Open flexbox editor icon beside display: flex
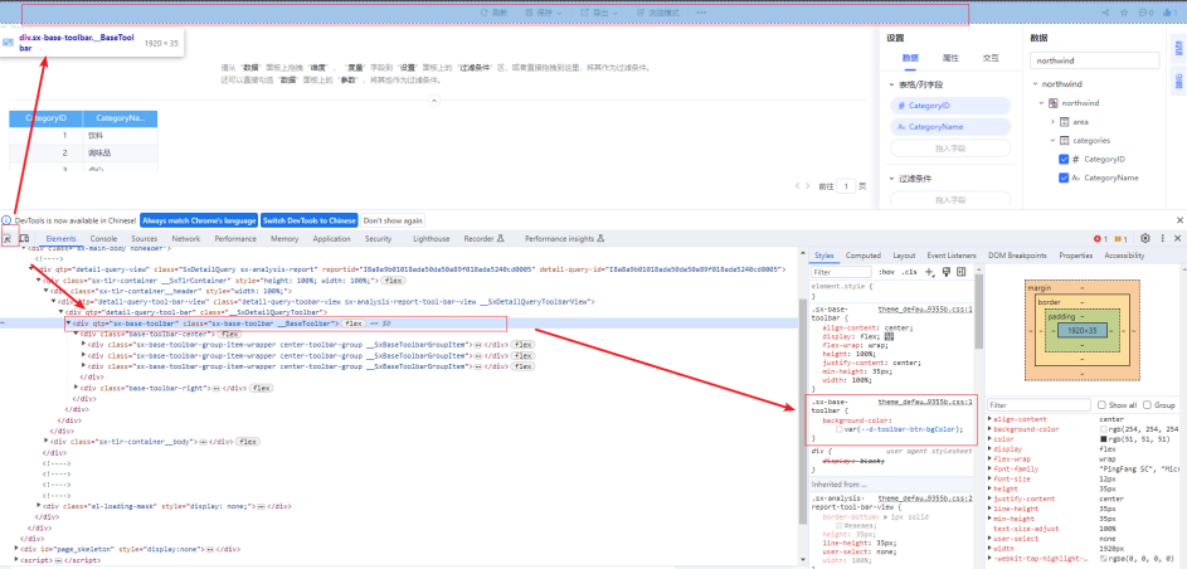1187x569 pixels. point(889,337)
